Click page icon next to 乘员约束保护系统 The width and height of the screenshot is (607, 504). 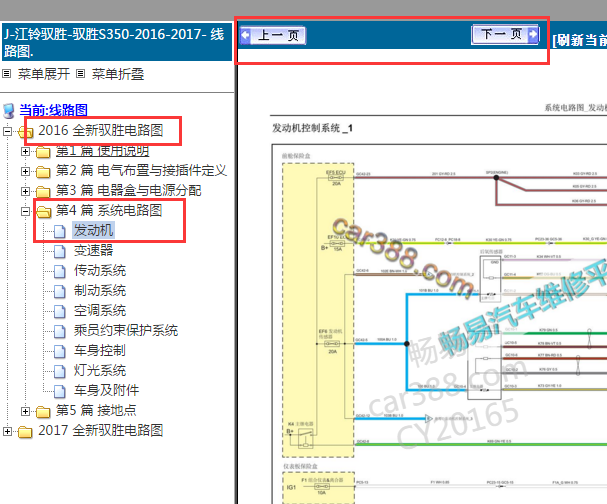coord(59,331)
